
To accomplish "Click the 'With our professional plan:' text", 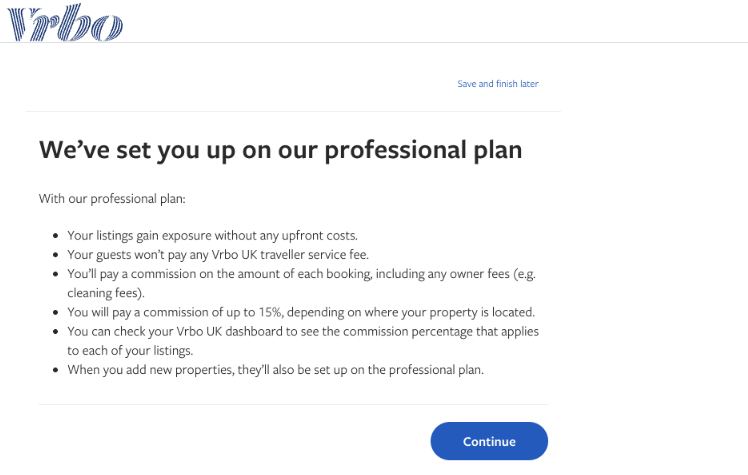I will 112,199.
